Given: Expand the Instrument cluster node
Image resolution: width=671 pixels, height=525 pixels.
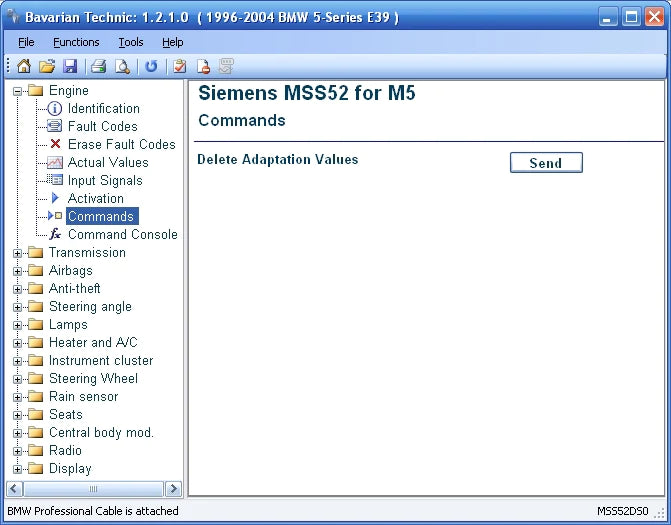Looking at the screenshot, I should [x=18, y=361].
